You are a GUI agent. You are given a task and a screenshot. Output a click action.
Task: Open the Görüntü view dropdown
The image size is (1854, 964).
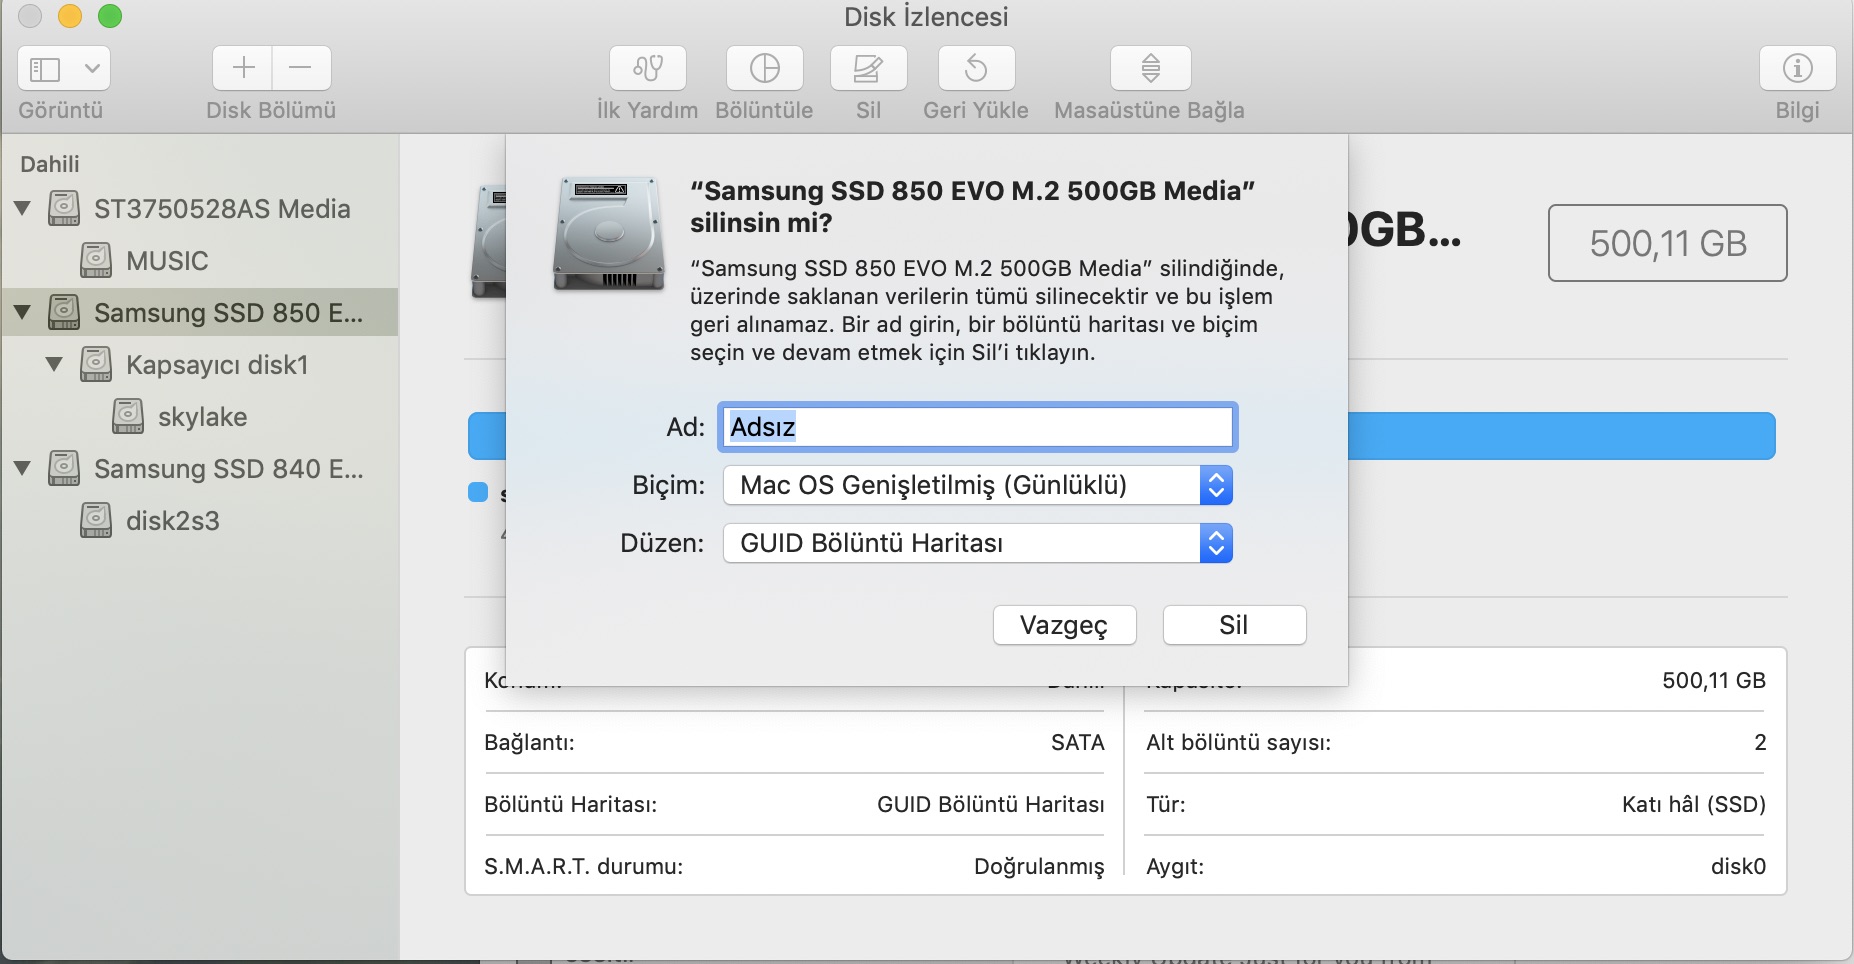pyautogui.click(x=64, y=69)
